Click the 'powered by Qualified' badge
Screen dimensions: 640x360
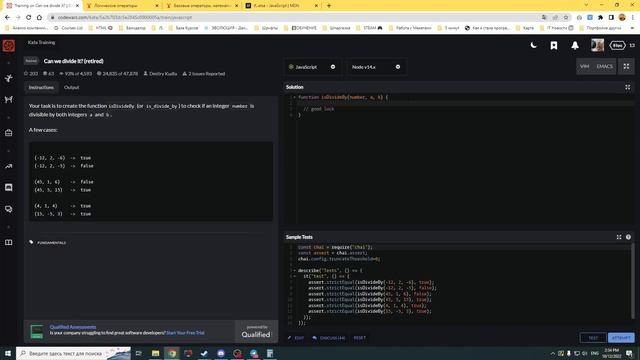click(256, 331)
